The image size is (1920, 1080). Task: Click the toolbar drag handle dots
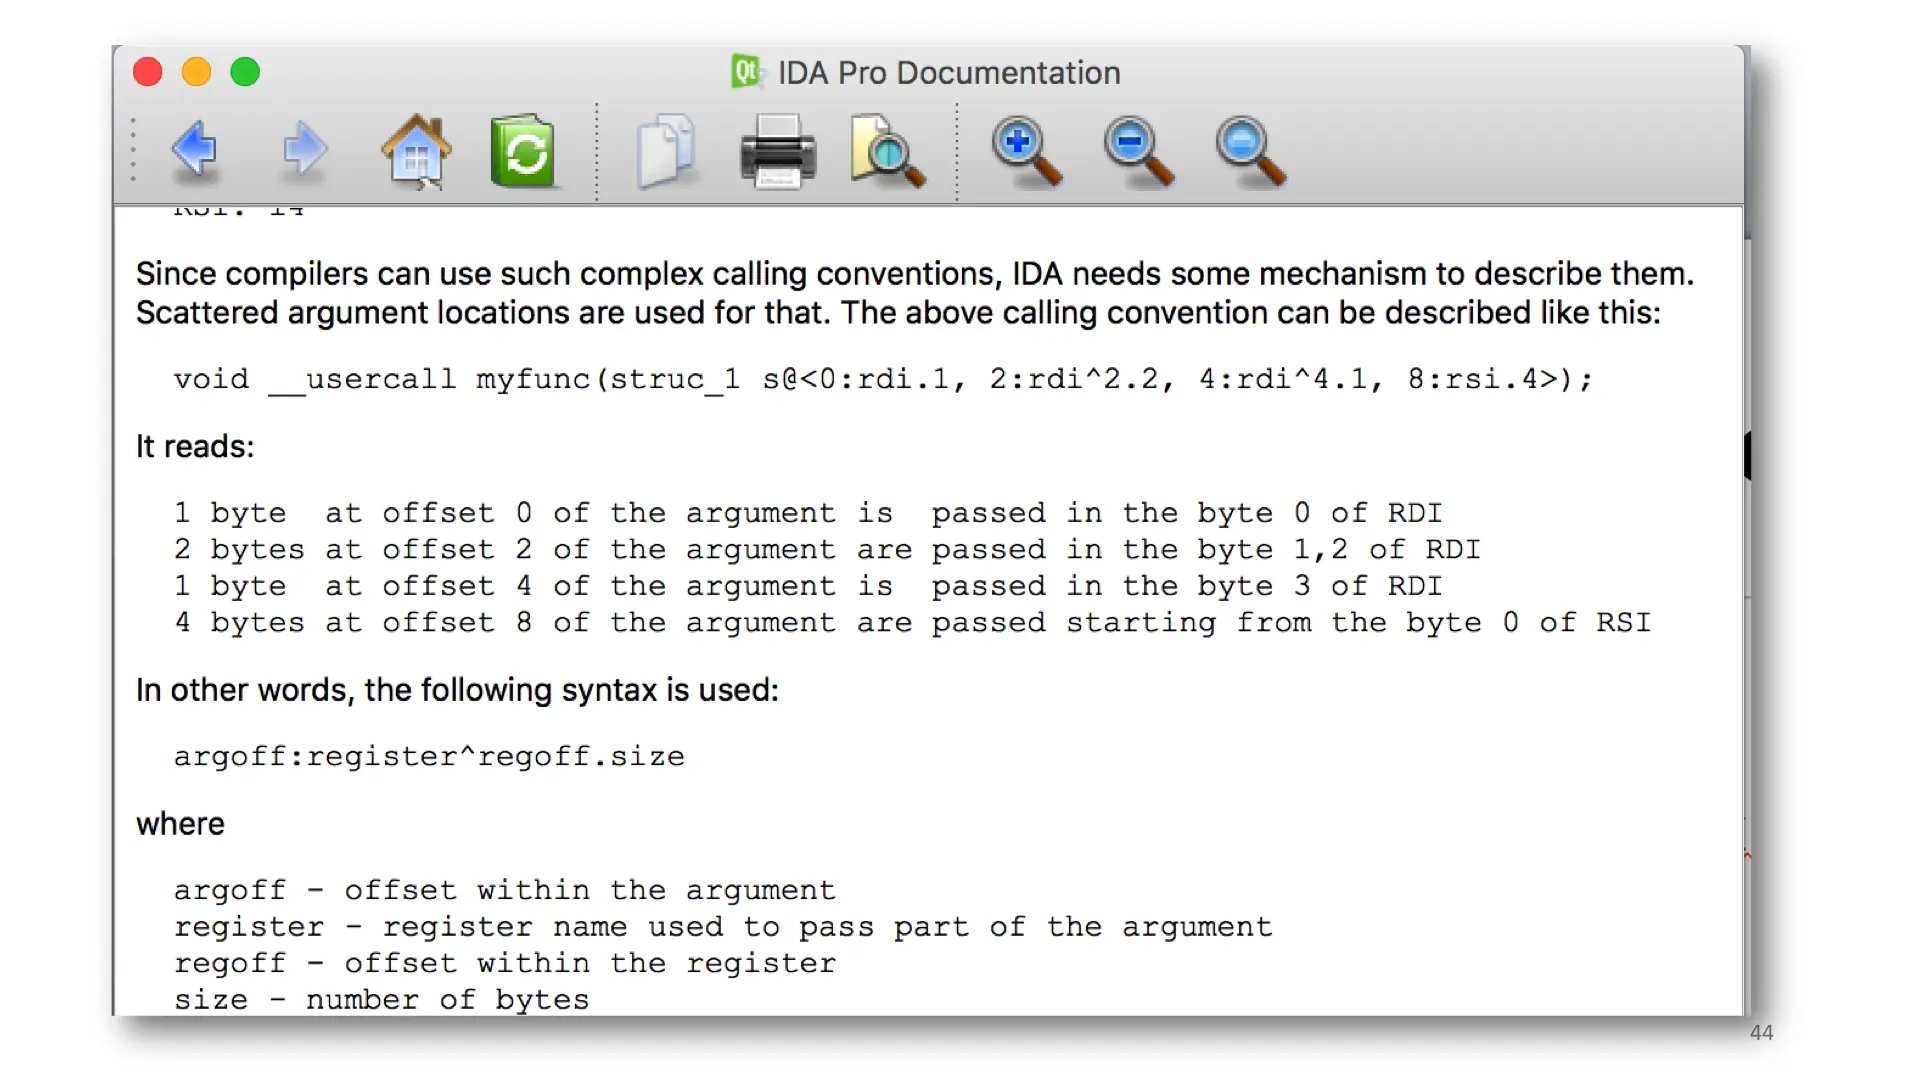pyautogui.click(x=132, y=150)
